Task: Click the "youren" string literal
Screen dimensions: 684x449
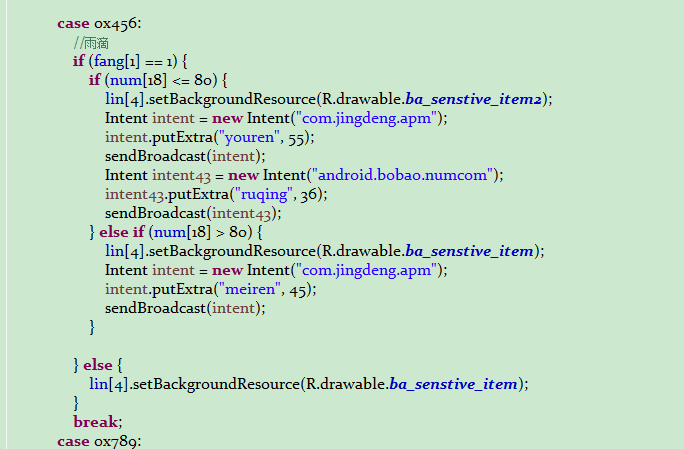Action: tap(246, 137)
